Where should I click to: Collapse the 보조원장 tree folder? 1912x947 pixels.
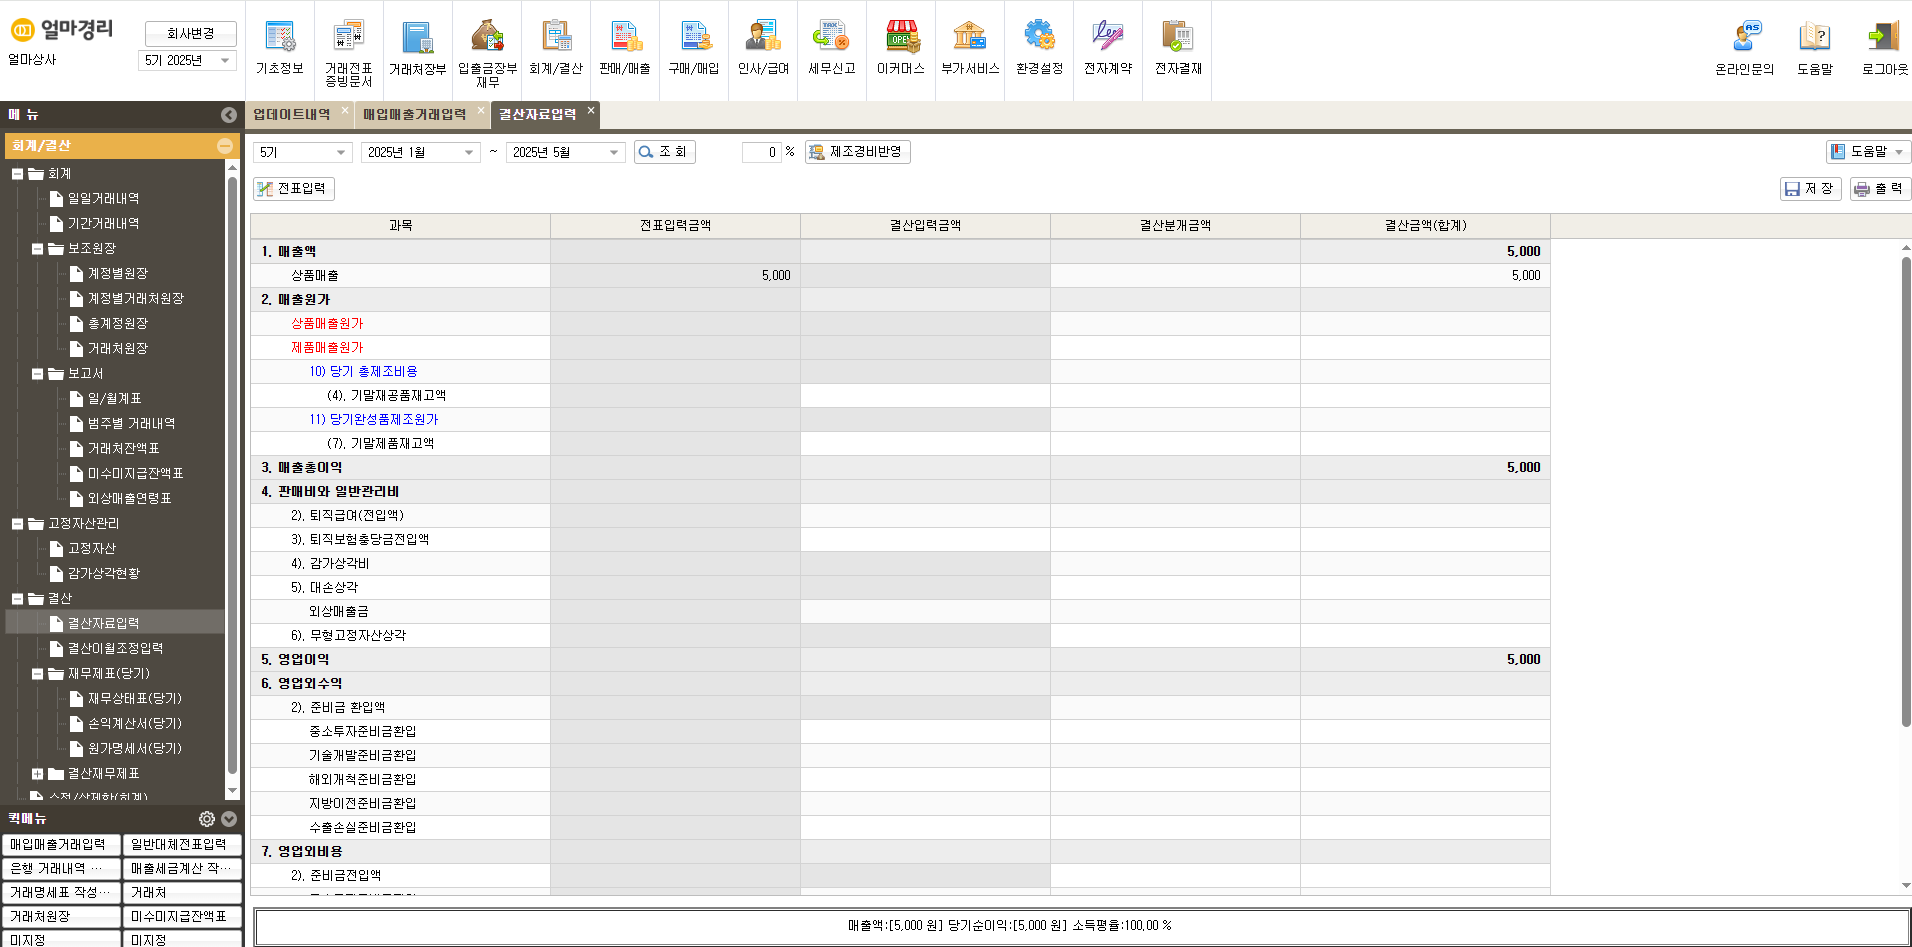[37, 249]
